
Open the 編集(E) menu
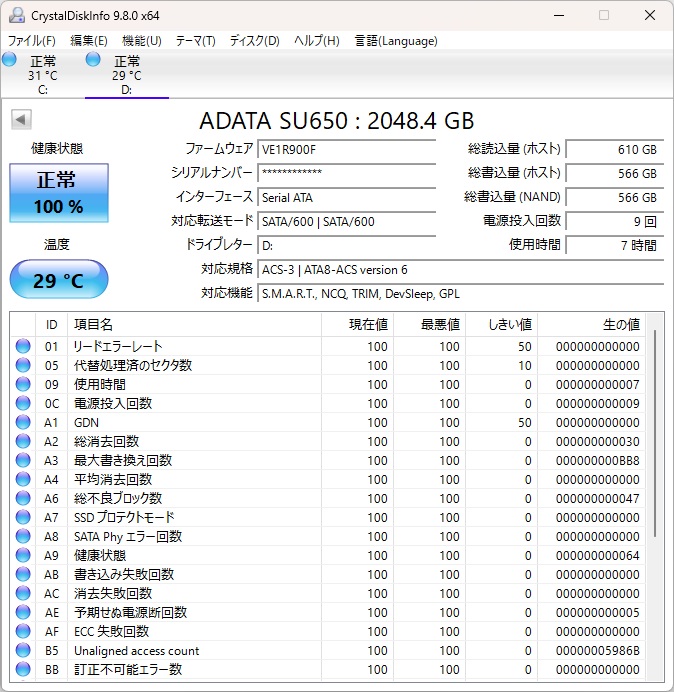[x=89, y=41]
